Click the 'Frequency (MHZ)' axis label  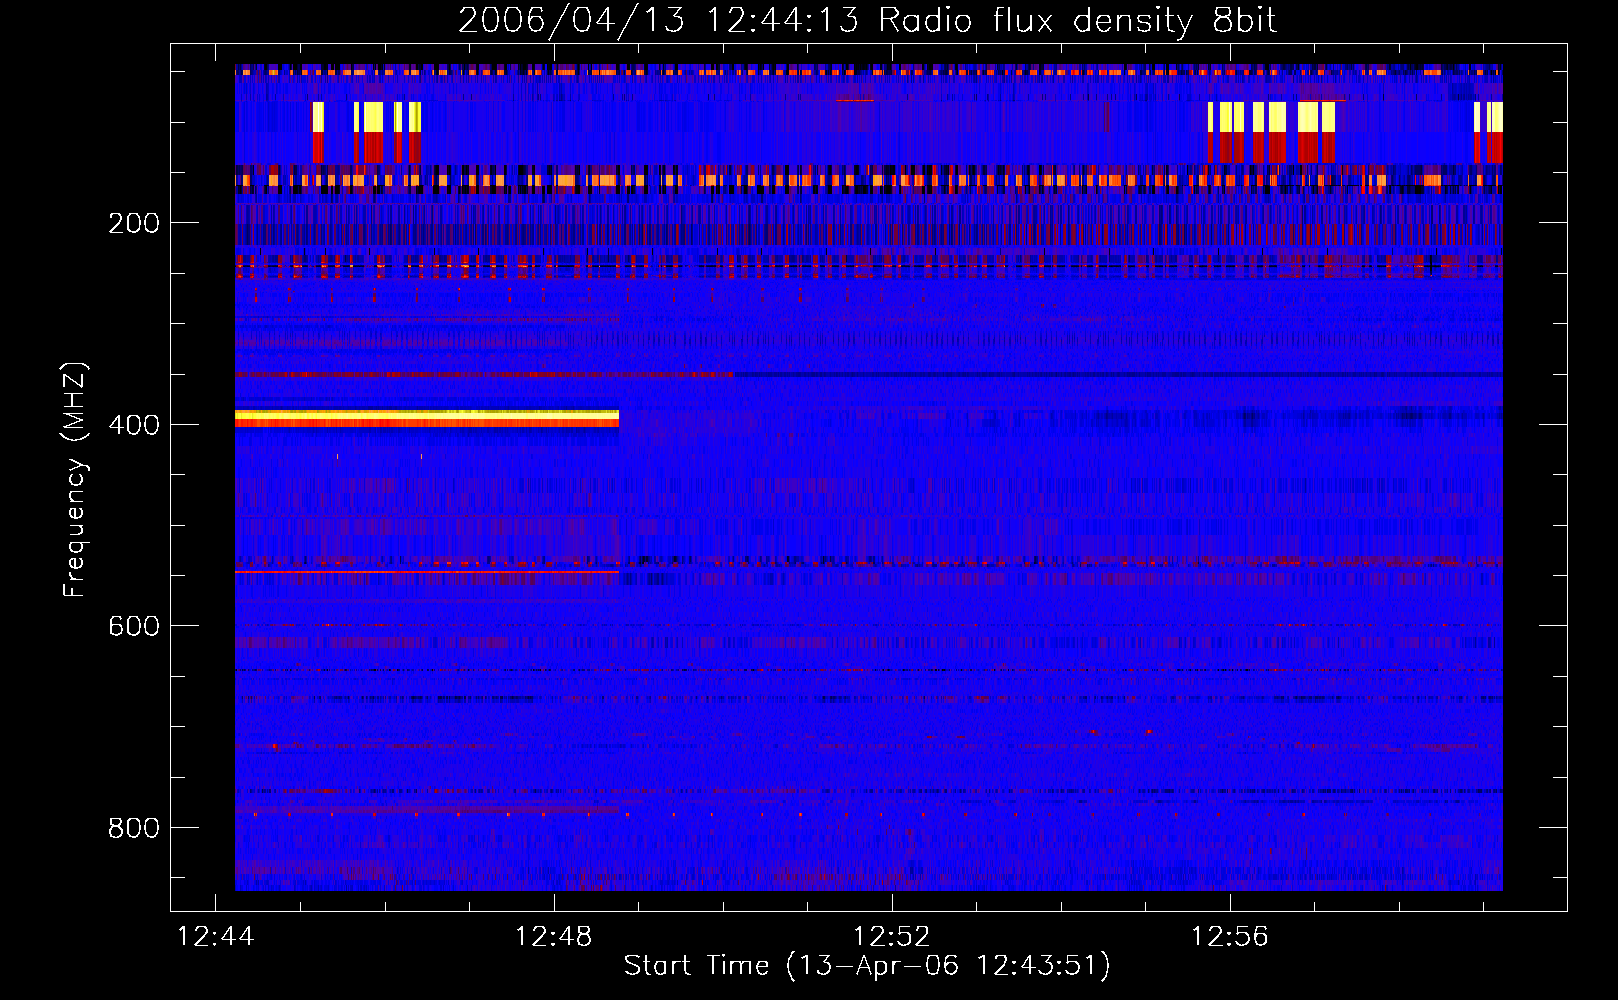pyautogui.click(x=74, y=479)
